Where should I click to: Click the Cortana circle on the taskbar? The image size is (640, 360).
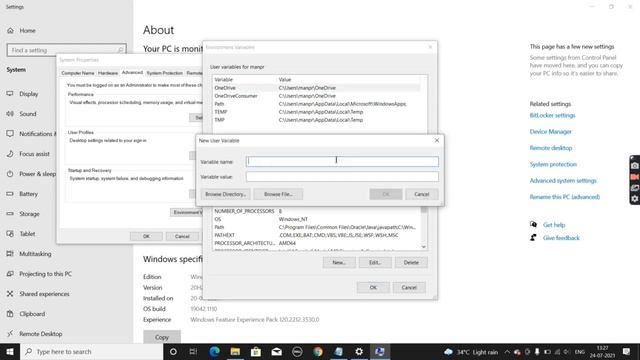pyautogui.click(x=173, y=351)
